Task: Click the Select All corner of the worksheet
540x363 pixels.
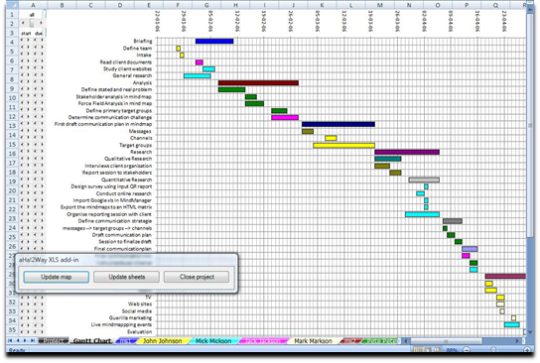Action: pyautogui.click(x=12, y=5)
